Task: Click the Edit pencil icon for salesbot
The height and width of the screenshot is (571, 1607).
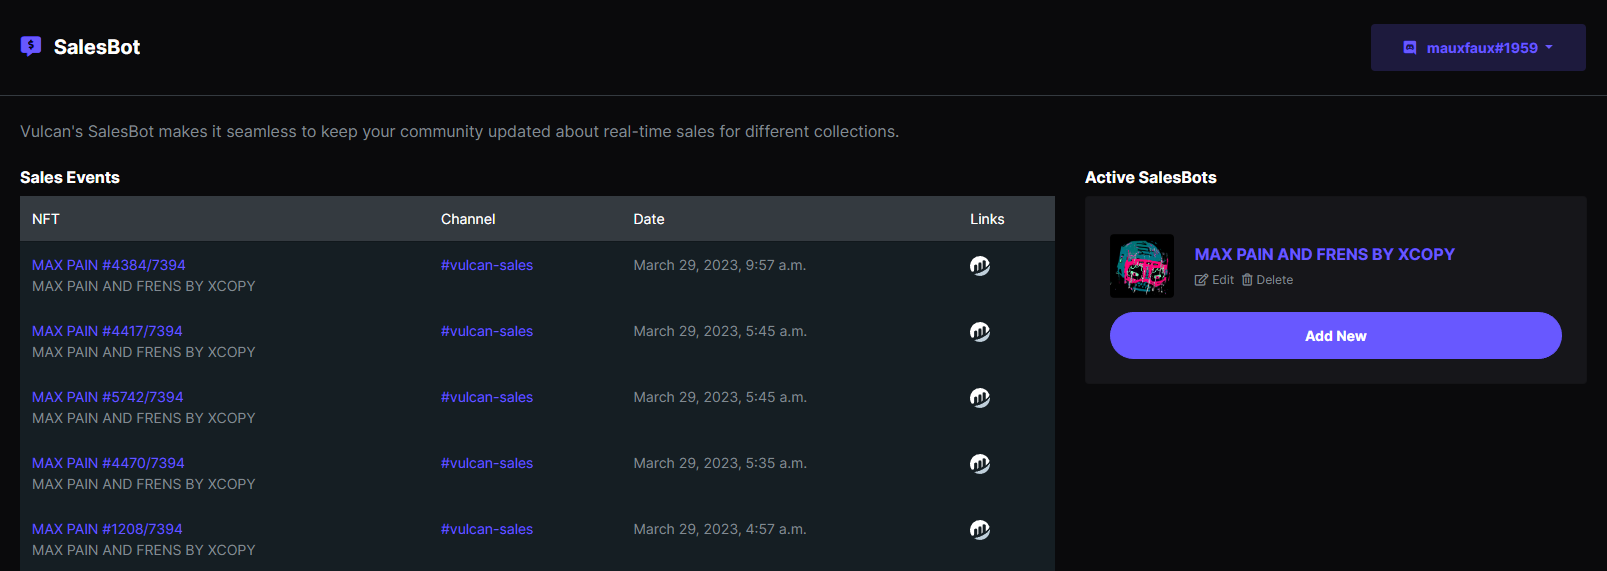Action: click(1201, 280)
